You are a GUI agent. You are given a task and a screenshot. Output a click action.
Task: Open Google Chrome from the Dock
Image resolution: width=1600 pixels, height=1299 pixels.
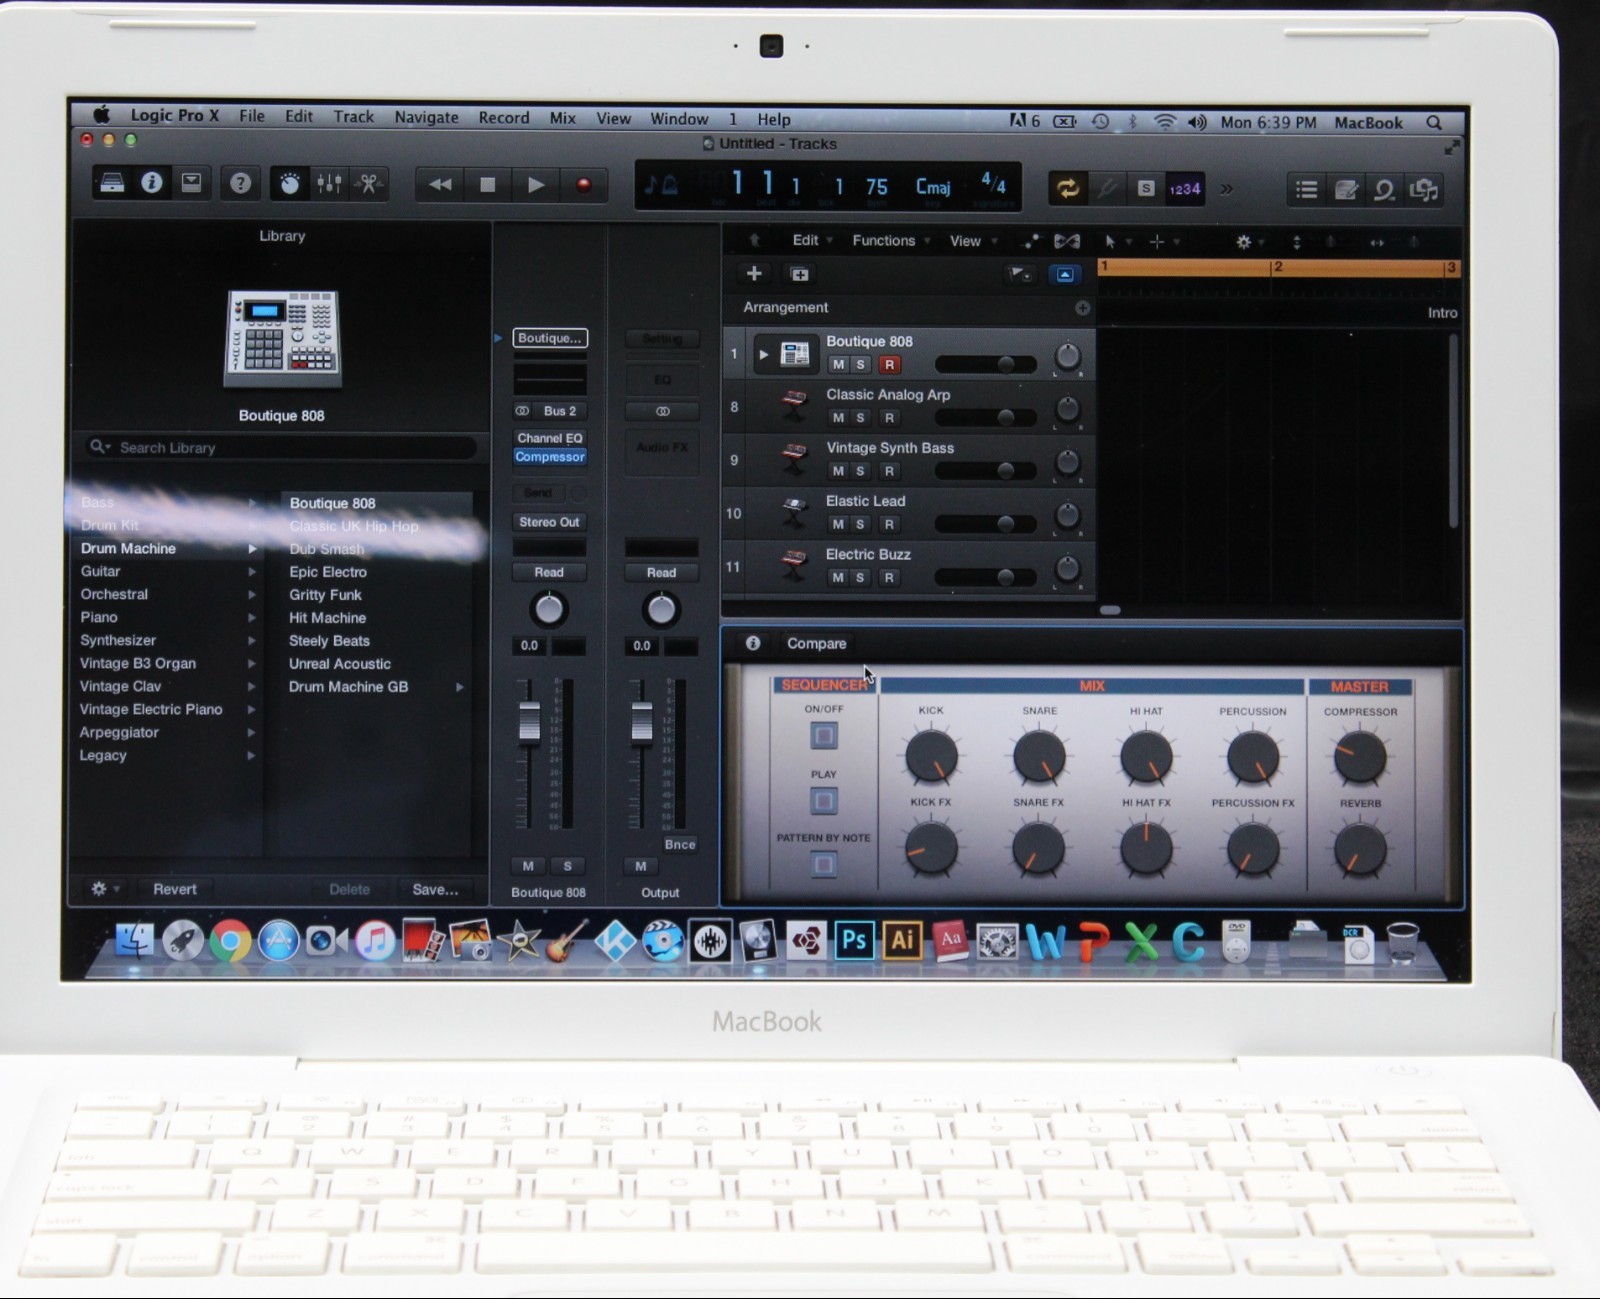(x=230, y=942)
